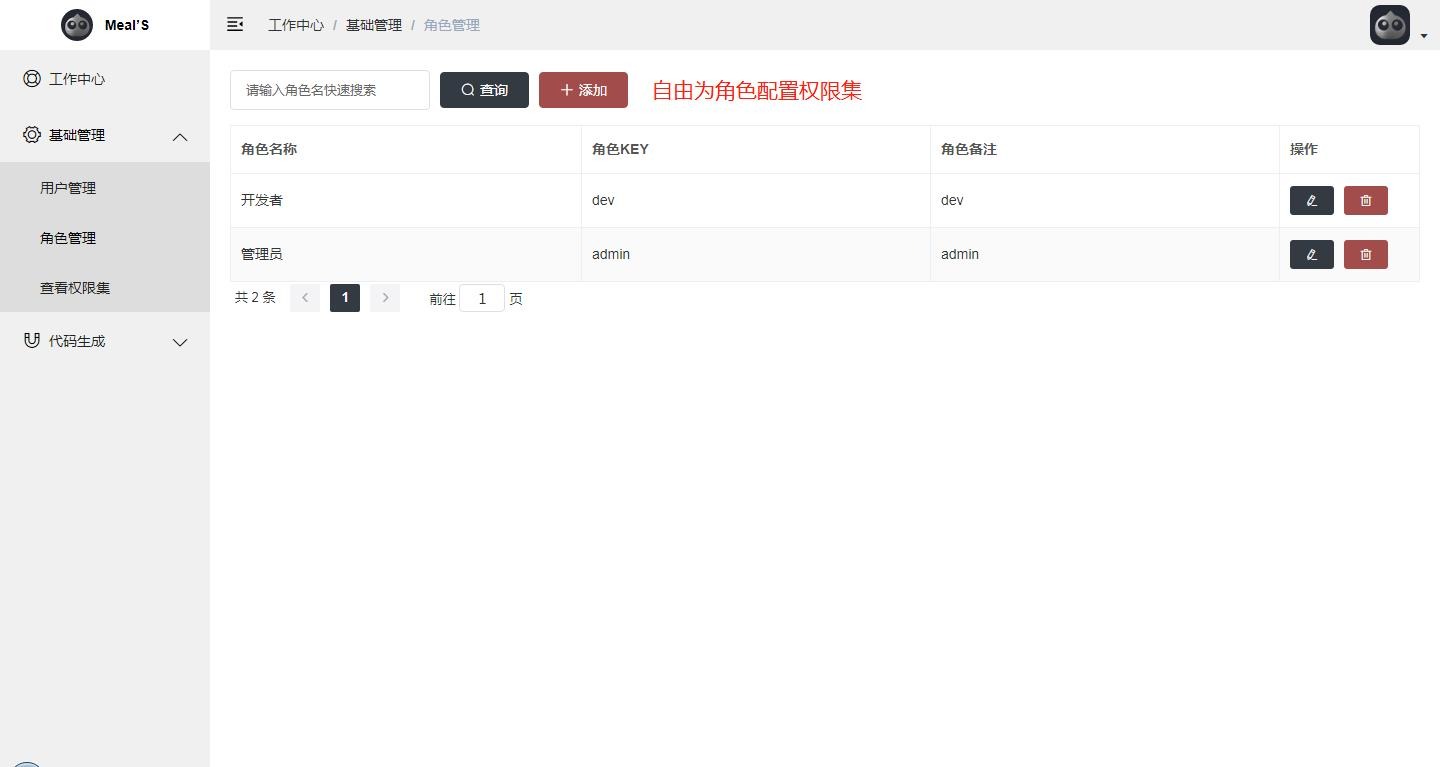Open 查看权限集 sidebar item

tap(75, 288)
